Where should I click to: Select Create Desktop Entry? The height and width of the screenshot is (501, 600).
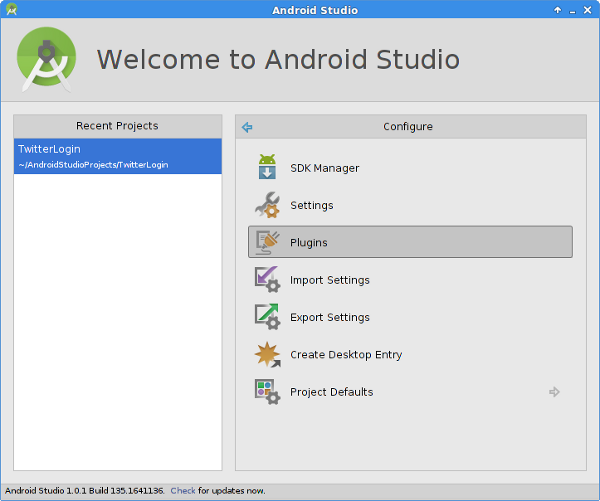click(410, 354)
